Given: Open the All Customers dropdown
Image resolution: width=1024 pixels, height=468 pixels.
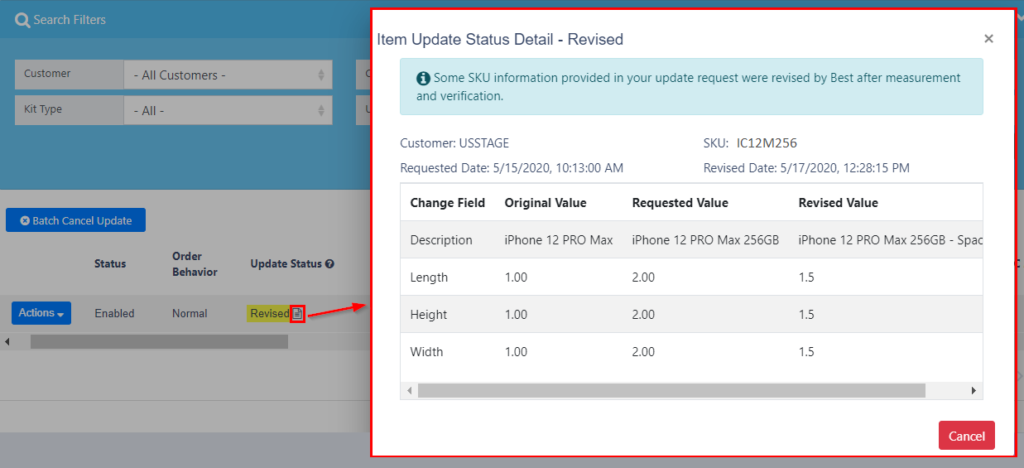Looking at the screenshot, I should (228, 75).
